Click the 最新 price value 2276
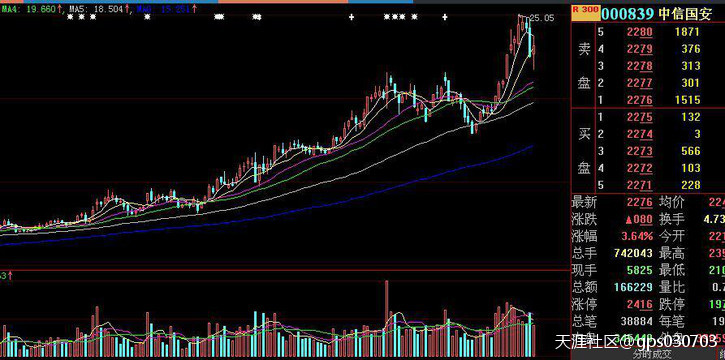 pos(639,202)
